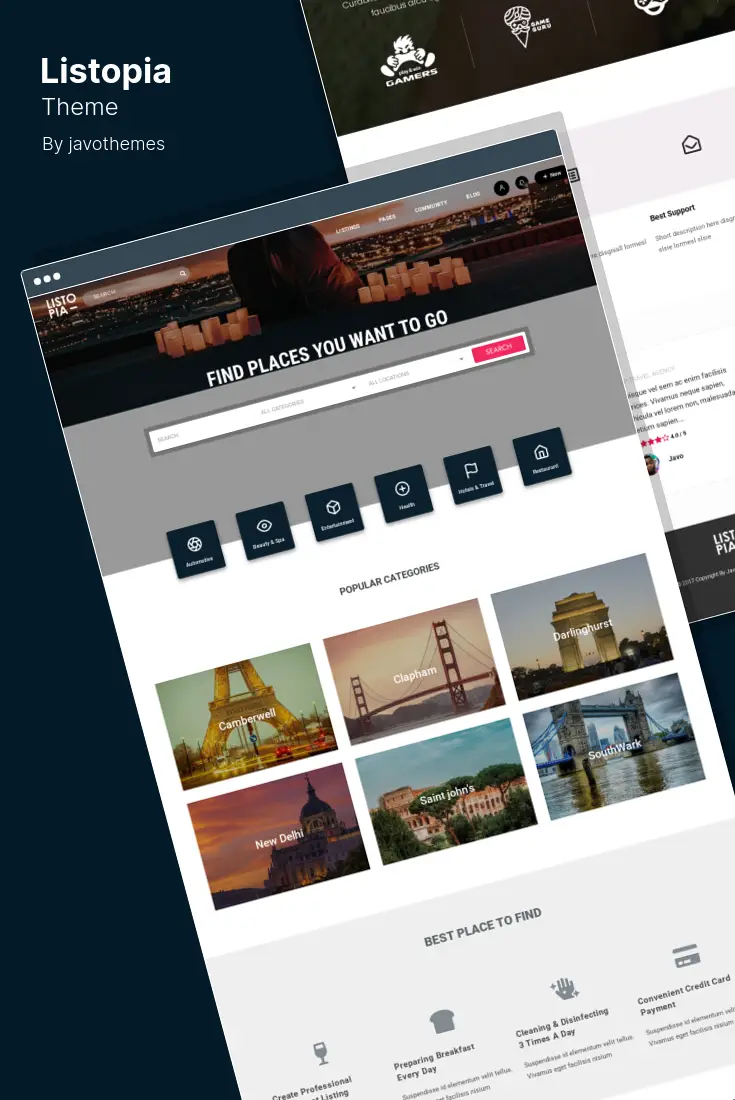Click the hand sparkle icon above Cleaning & Disinfecting
Image resolution: width=735 pixels, height=1100 pixels.
565,988
